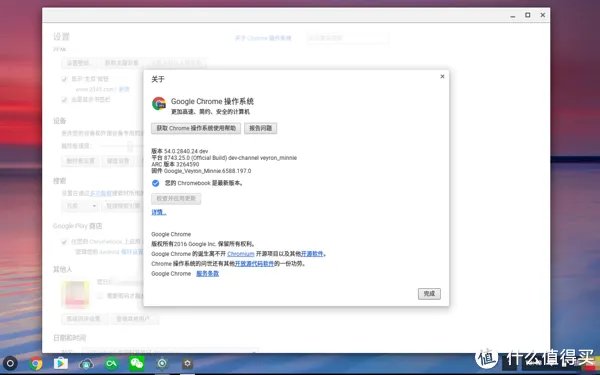Viewport: 600px width, 375px height.
Task: Click the ARC 版本 3264590 text
Action: pos(175,164)
